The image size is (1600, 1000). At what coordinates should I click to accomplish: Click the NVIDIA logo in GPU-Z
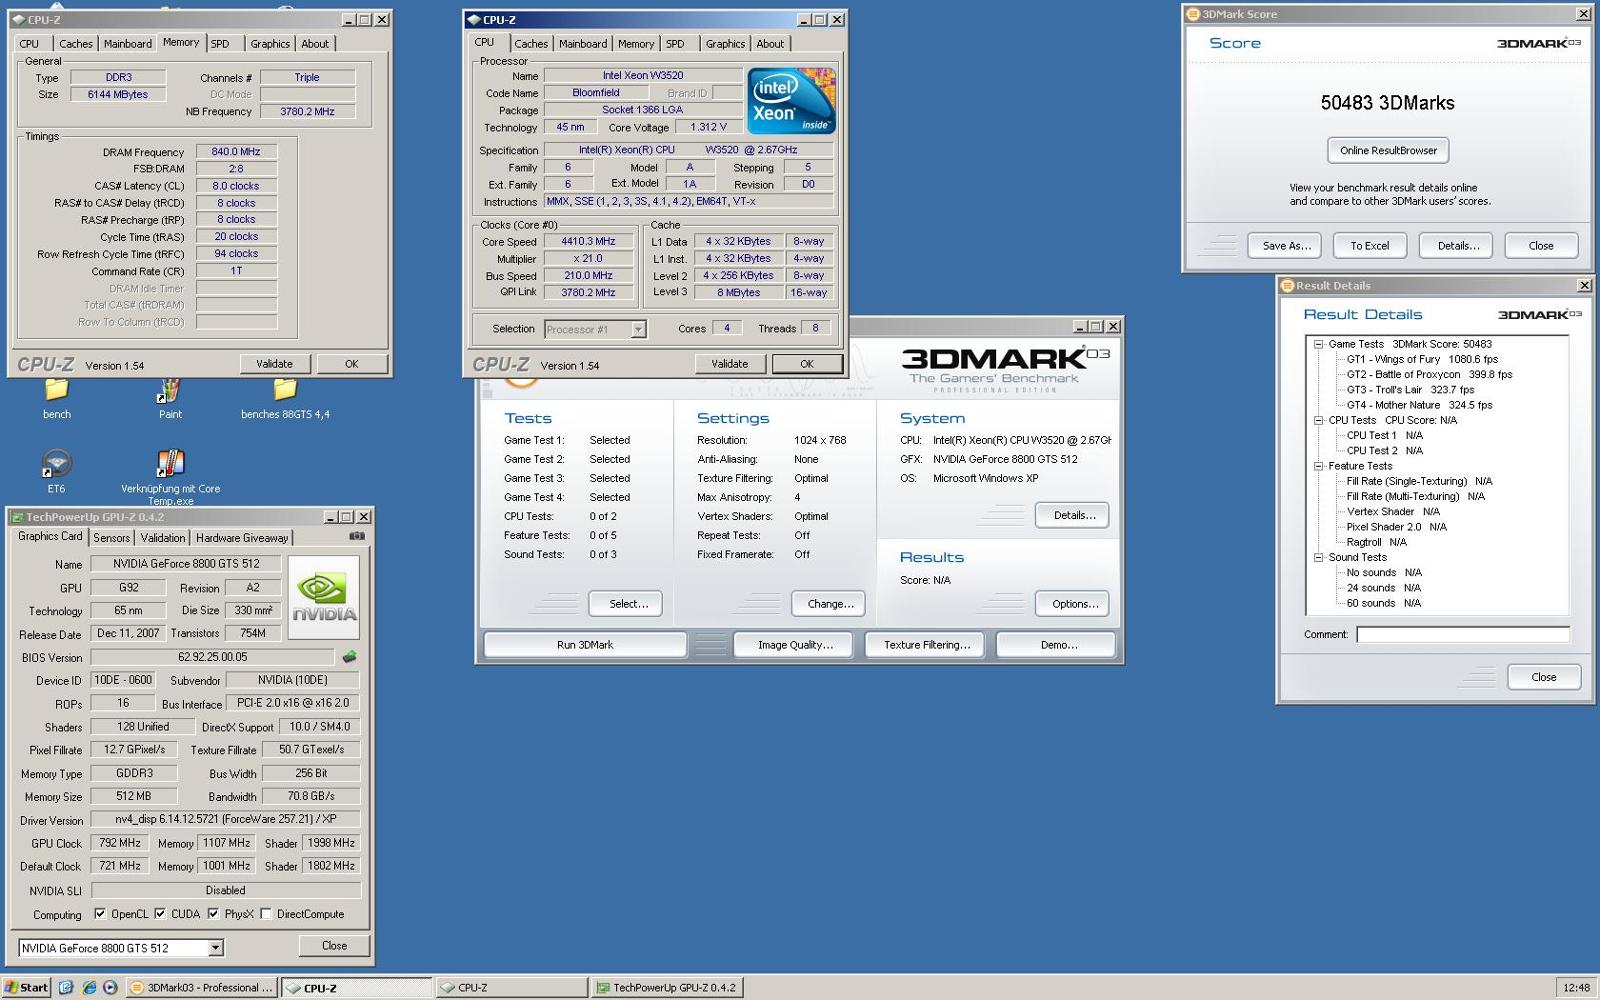[323, 598]
